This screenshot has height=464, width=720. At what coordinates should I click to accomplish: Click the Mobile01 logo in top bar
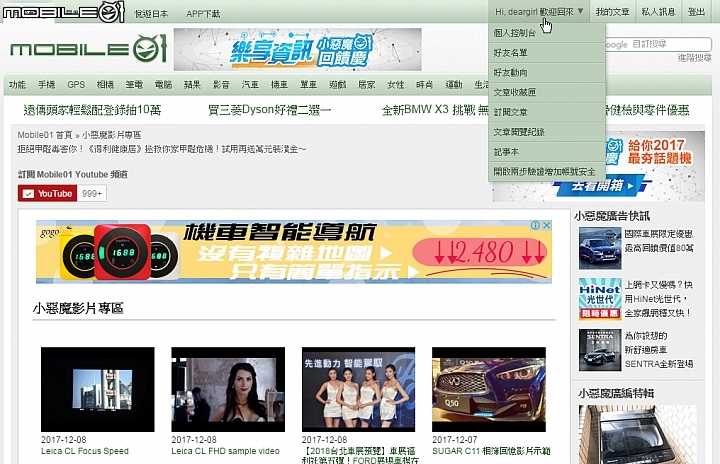[x=63, y=12]
